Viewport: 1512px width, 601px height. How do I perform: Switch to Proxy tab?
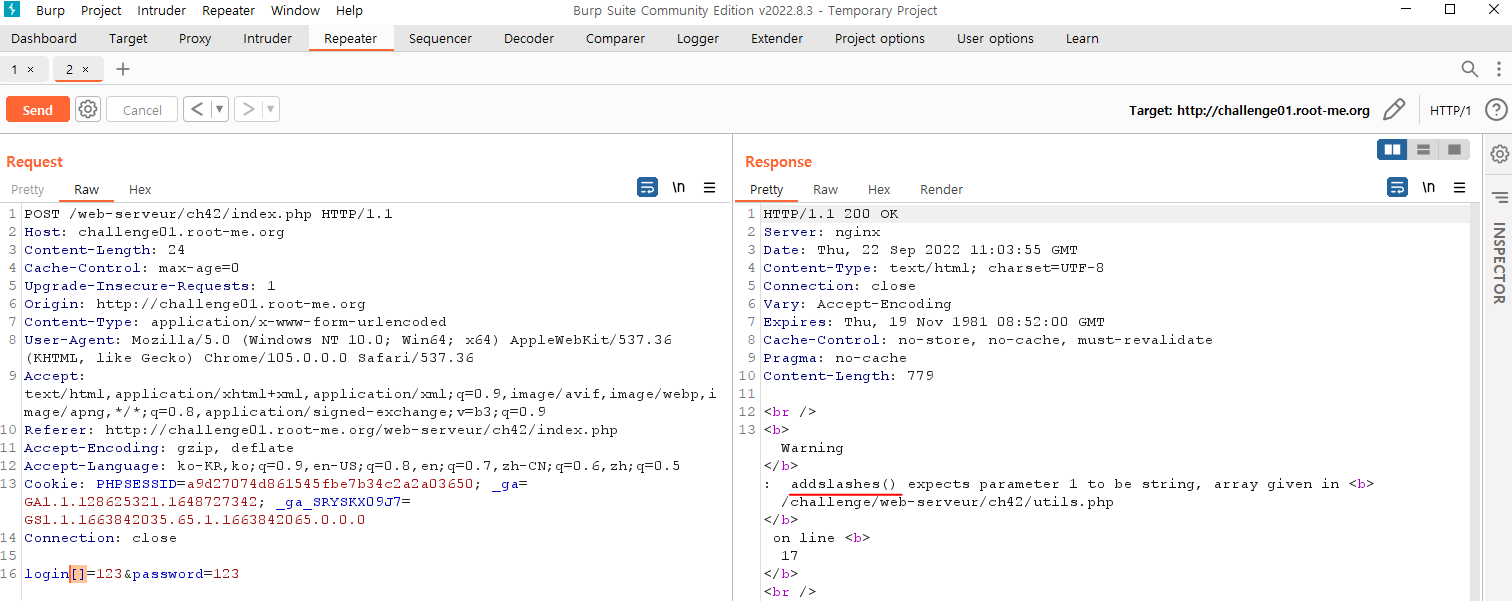point(195,38)
